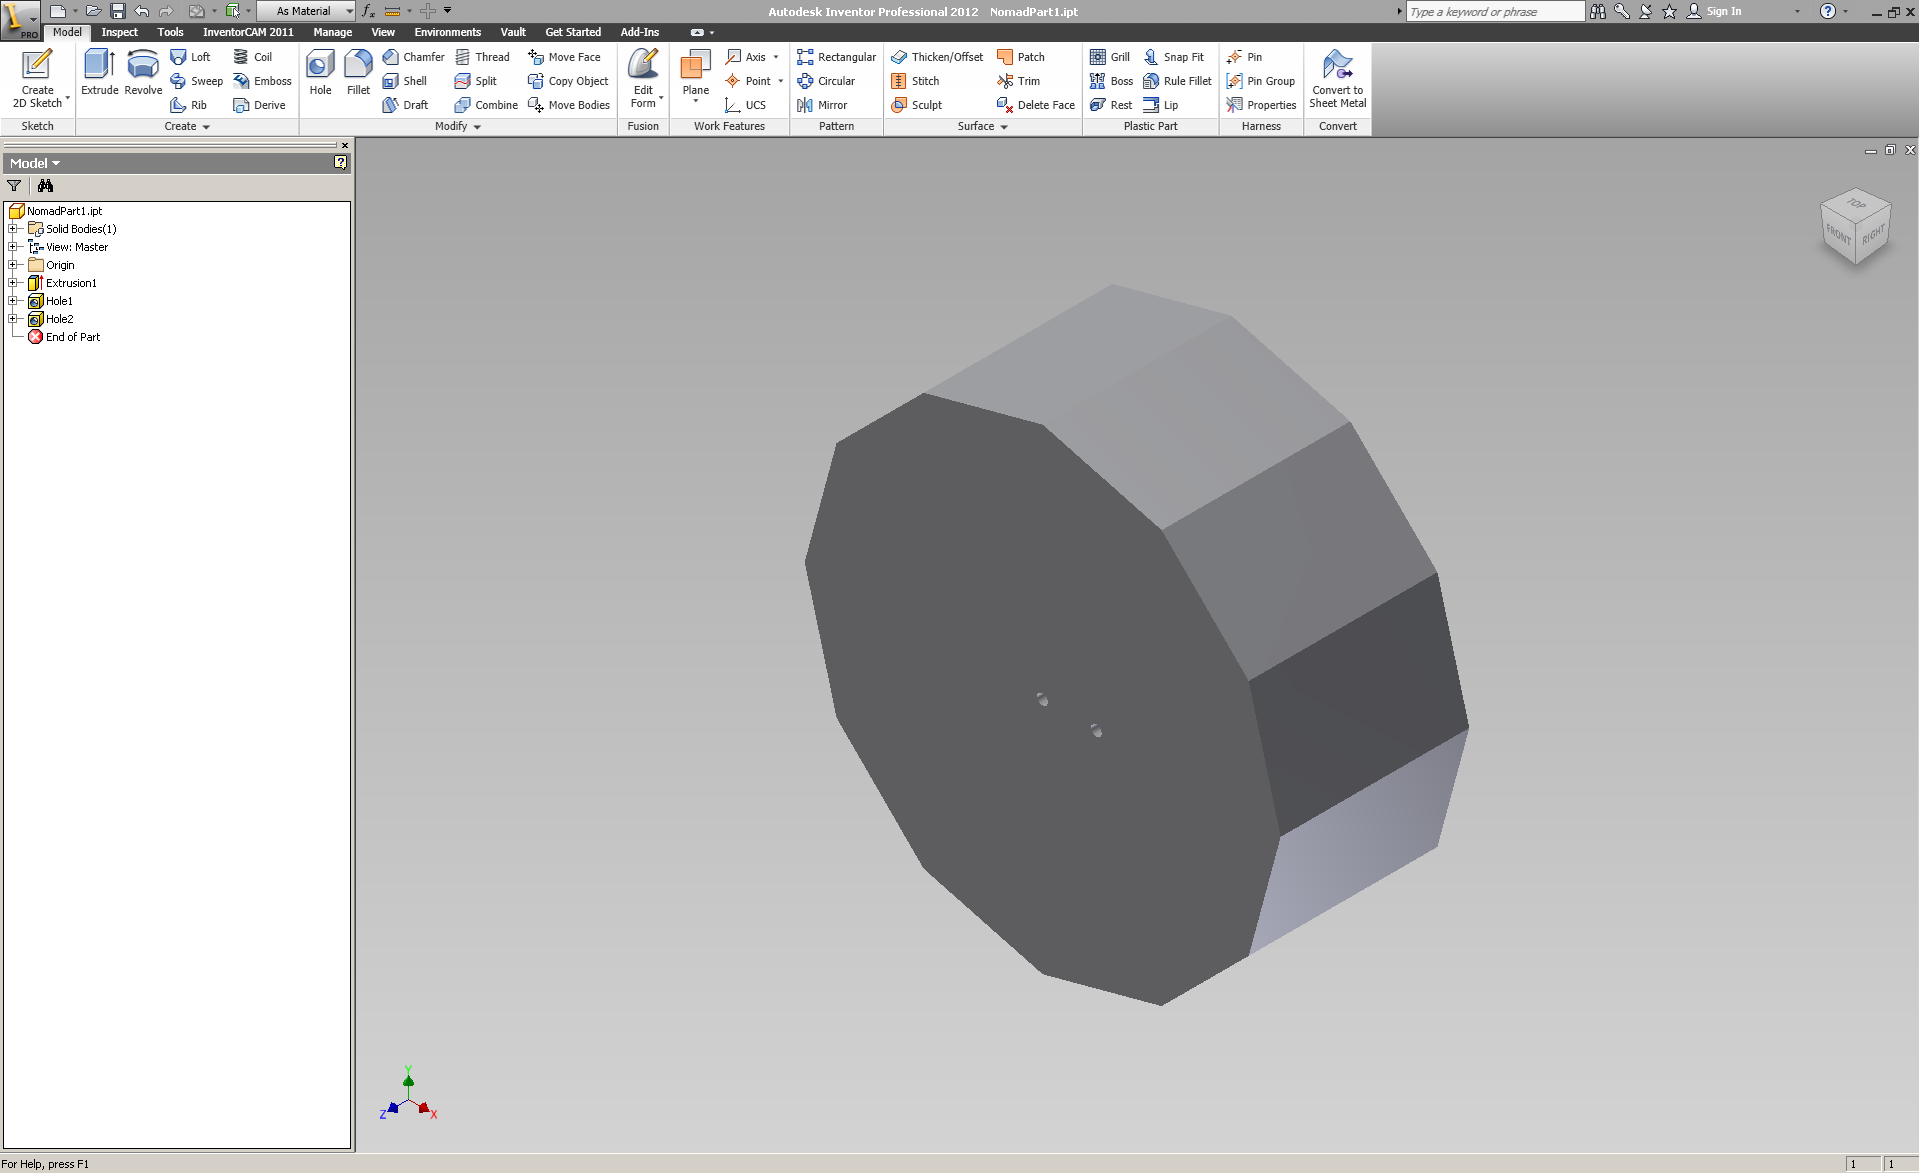Screen dimensions: 1919x1173
Task: Click the Save icon in quick access toolbar
Action: (117, 11)
